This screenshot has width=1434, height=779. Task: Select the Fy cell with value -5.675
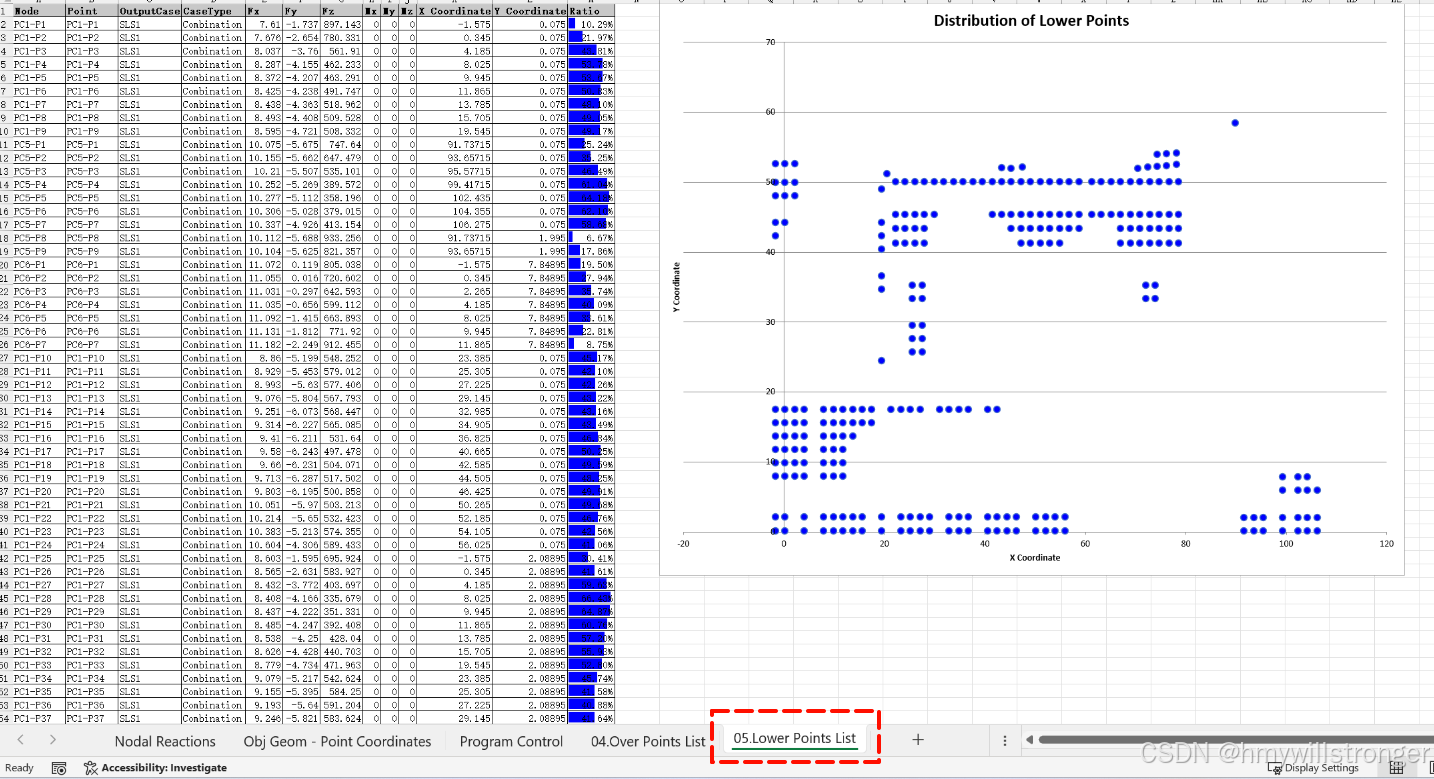[301, 144]
